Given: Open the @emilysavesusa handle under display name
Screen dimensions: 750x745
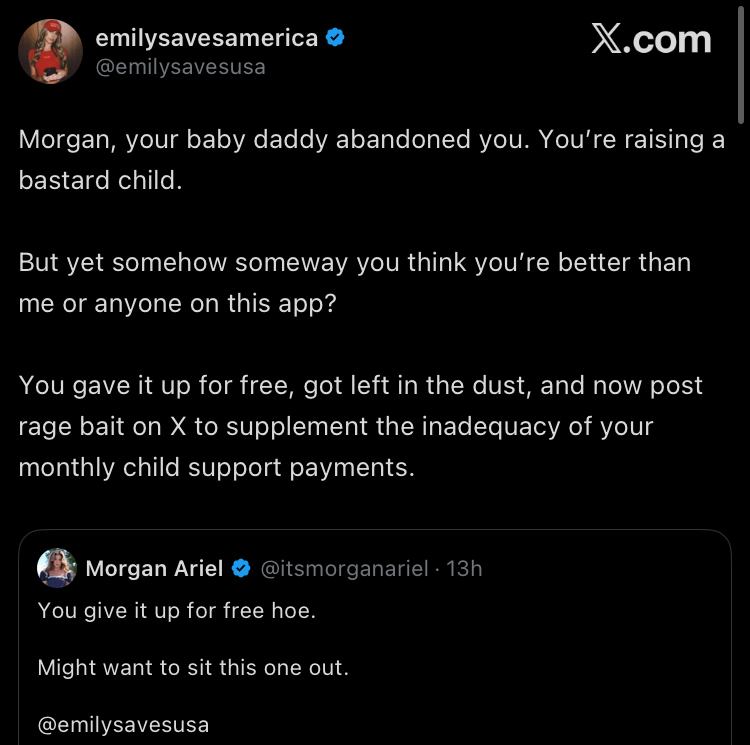Looking at the screenshot, I should pyautogui.click(x=180, y=67).
